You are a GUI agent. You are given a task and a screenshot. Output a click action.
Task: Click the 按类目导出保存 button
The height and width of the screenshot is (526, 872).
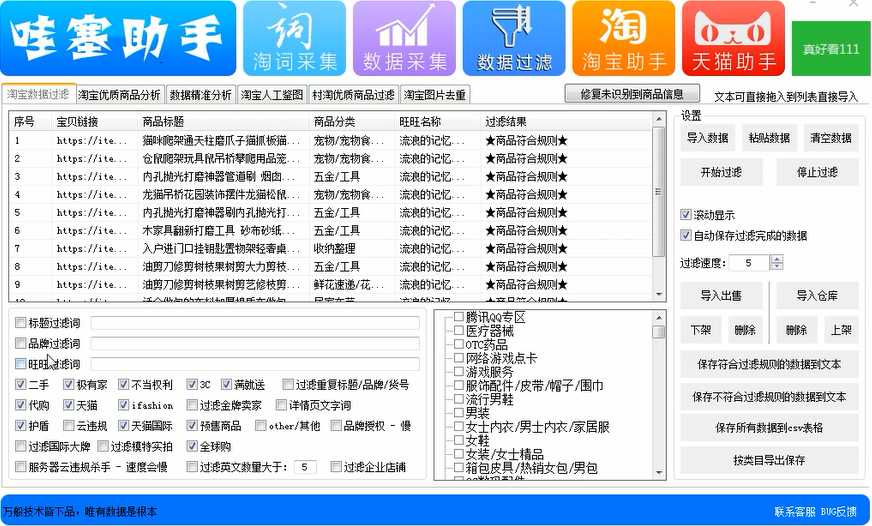pyautogui.click(x=769, y=460)
